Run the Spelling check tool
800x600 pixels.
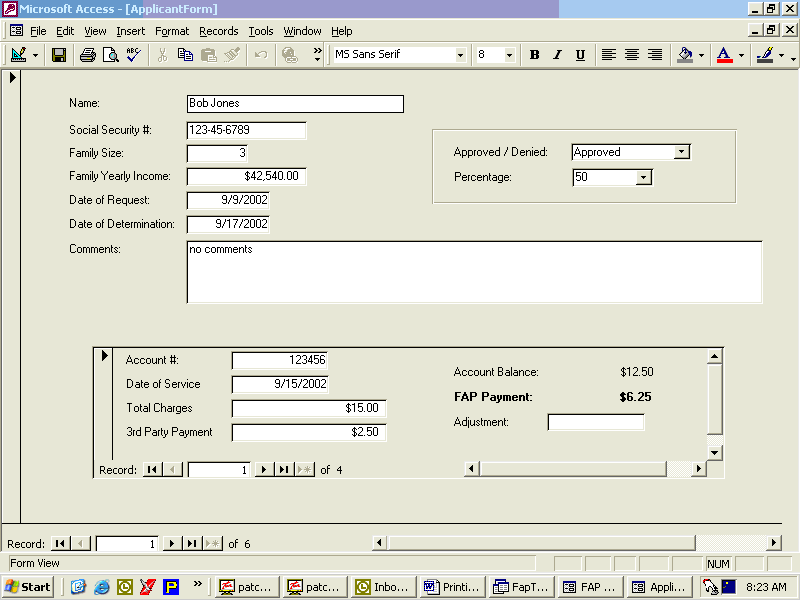pyautogui.click(x=132, y=55)
